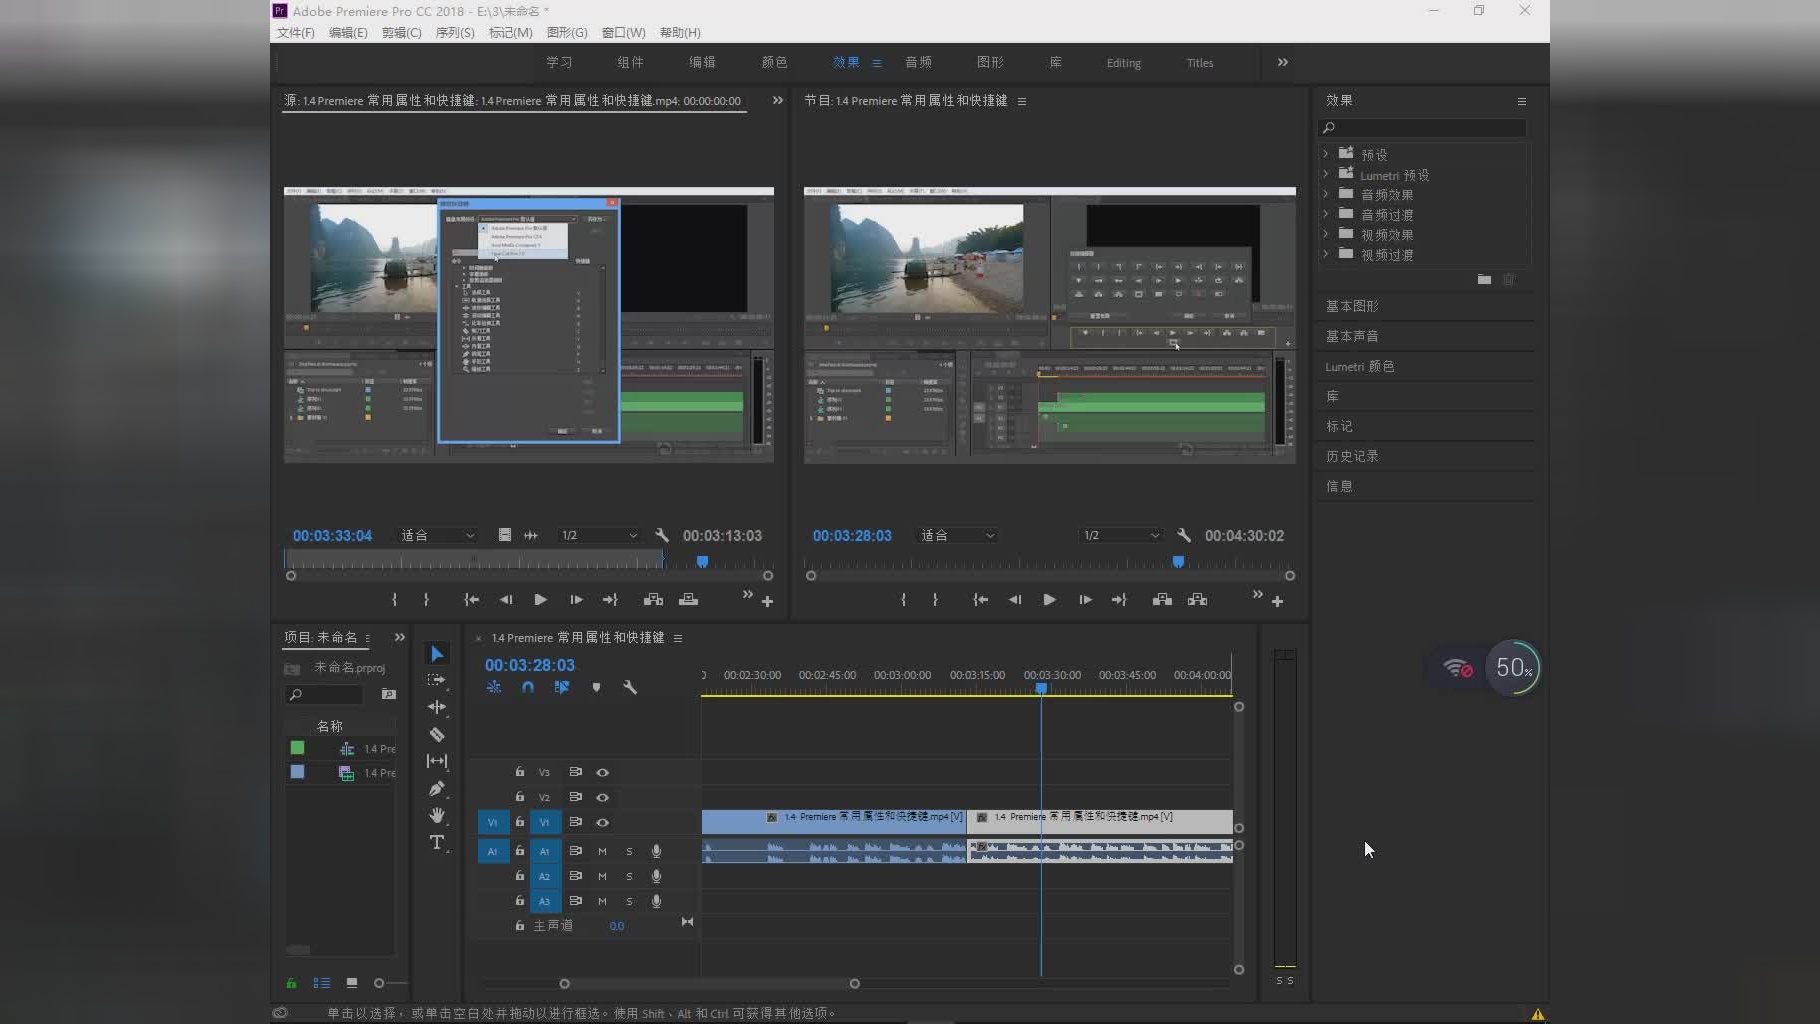Choose the Hand tool

pyautogui.click(x=437, y=815)
